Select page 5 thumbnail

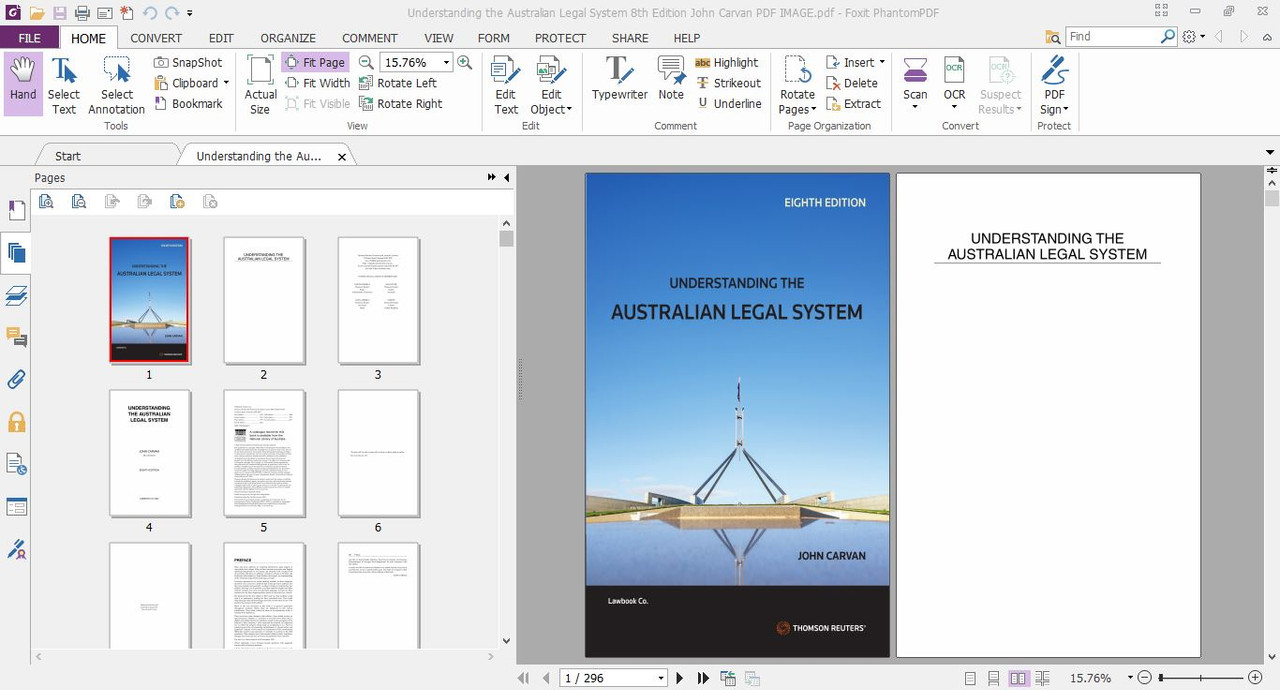264,453
